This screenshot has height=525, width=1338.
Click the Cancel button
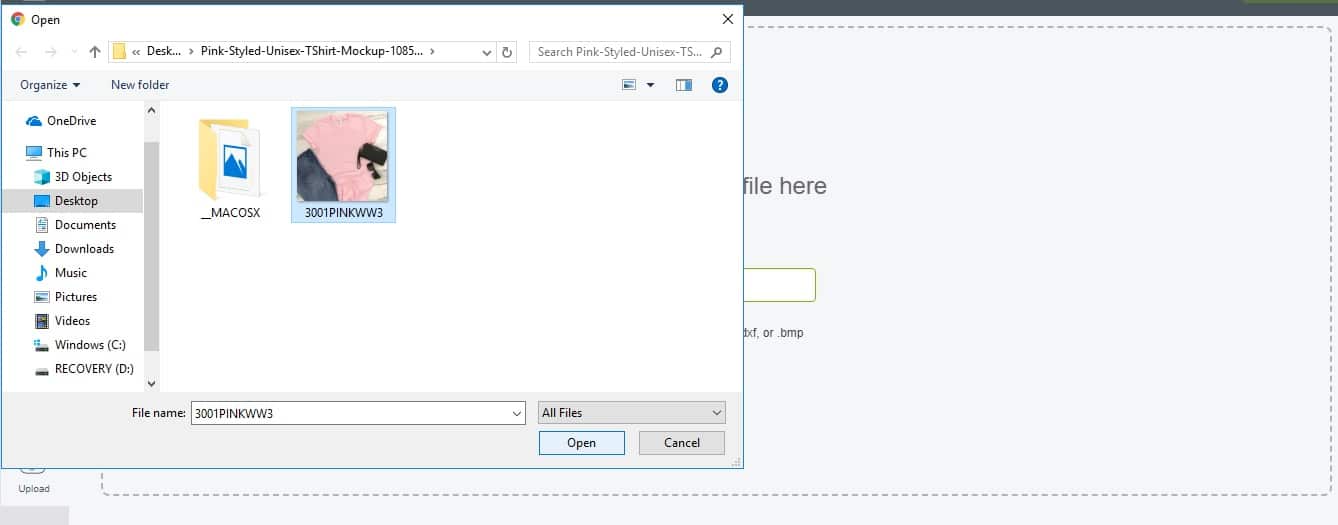point(682,443)
